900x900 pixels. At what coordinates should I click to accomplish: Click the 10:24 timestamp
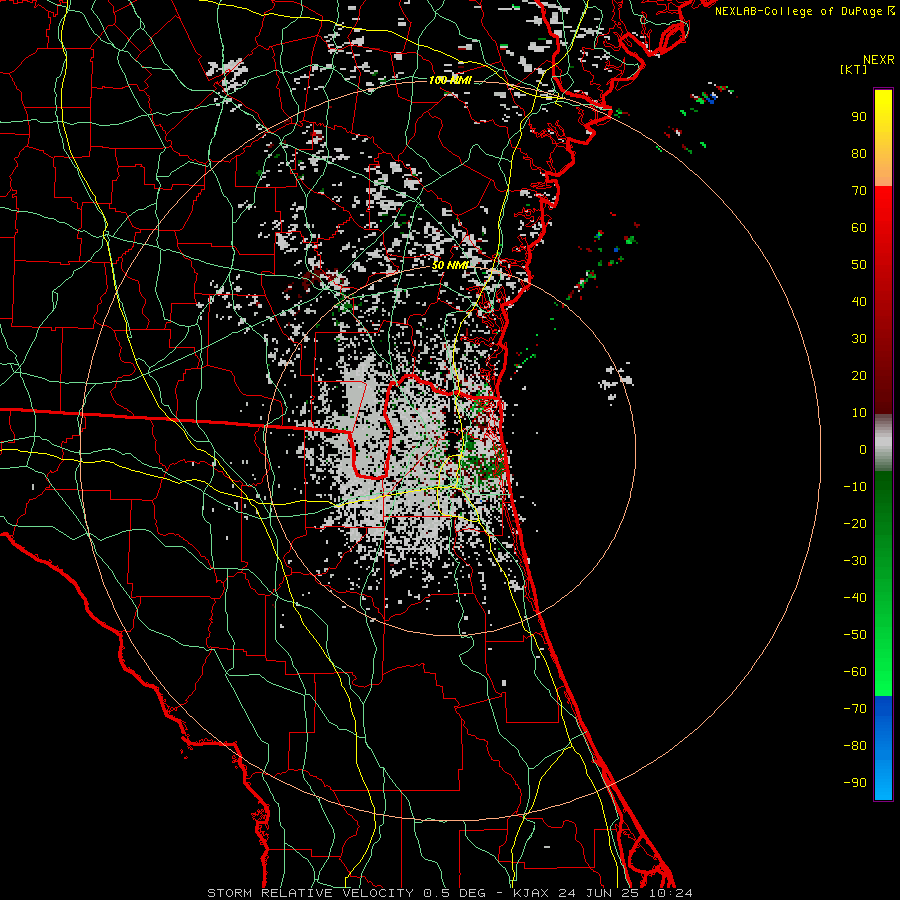[x=670, y=893]
